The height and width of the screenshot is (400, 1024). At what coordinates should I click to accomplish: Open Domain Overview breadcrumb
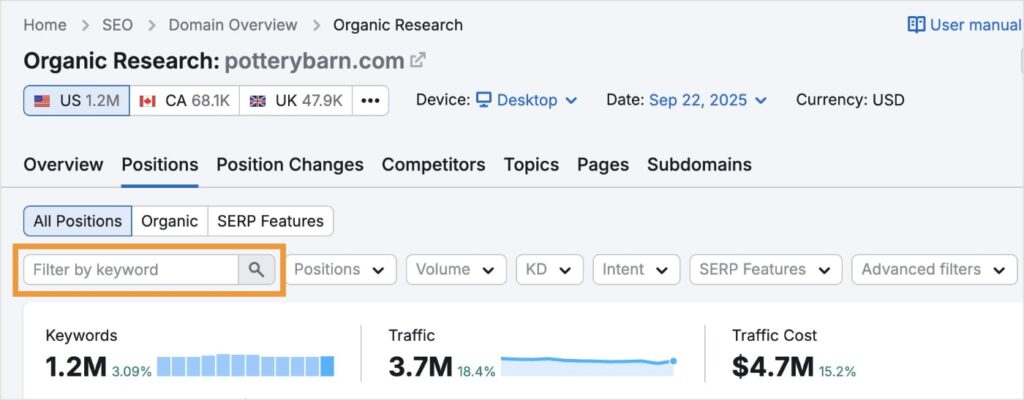tap(233, 25)
